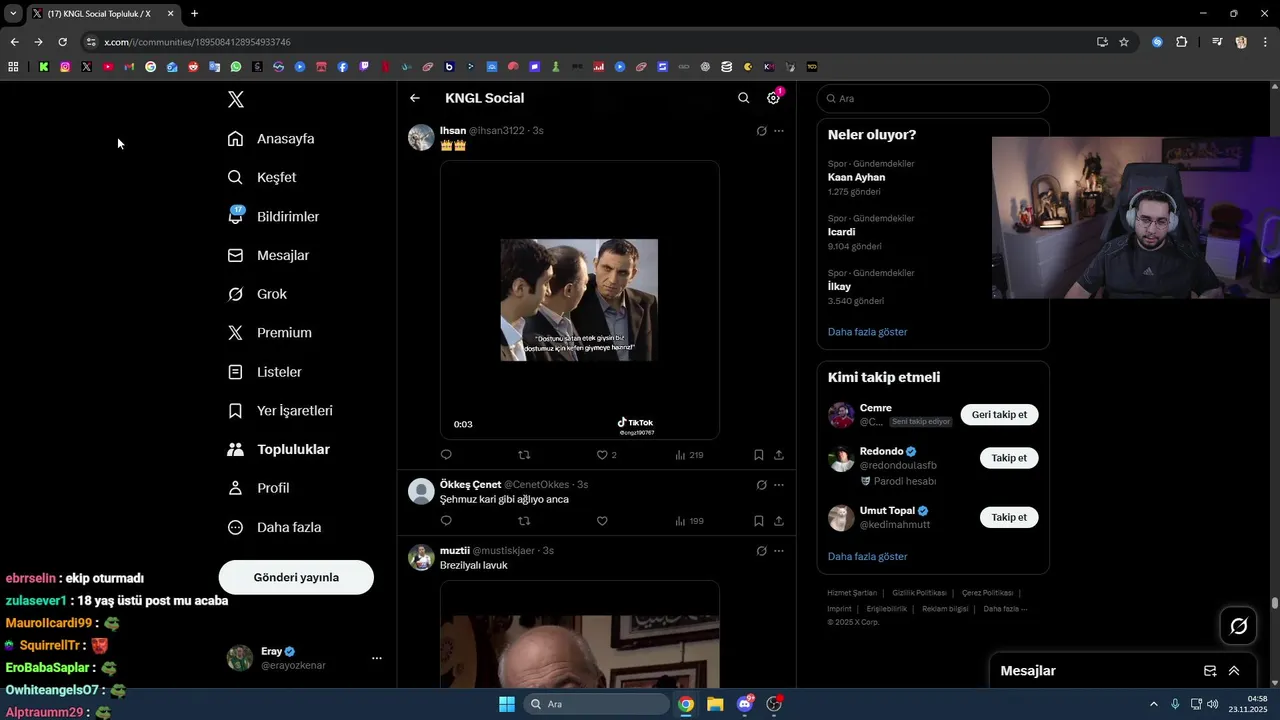This screenshot has width=1280, height=720.
Task: Open community settings gear with red badge
Action: pos(773,98)
